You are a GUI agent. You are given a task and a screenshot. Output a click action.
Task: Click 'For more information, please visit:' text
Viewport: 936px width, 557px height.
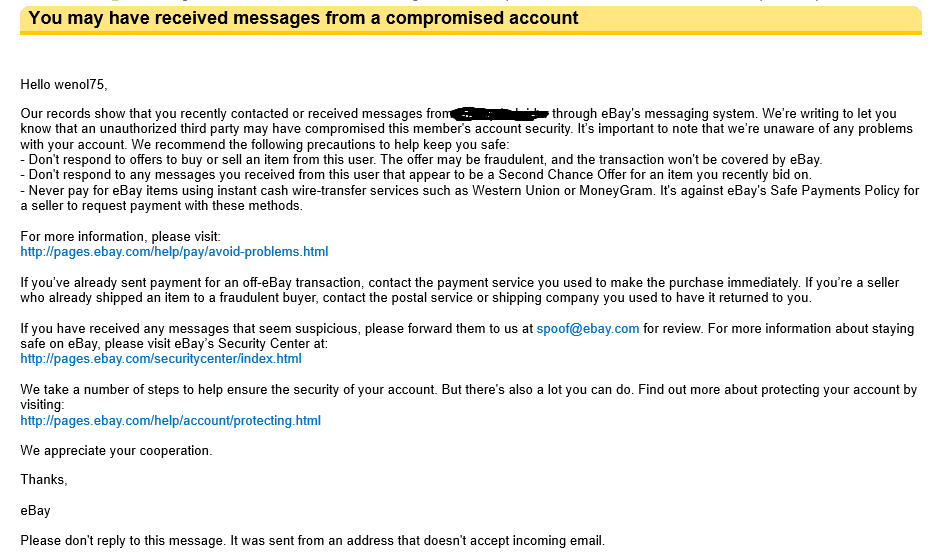coord(120,236)
